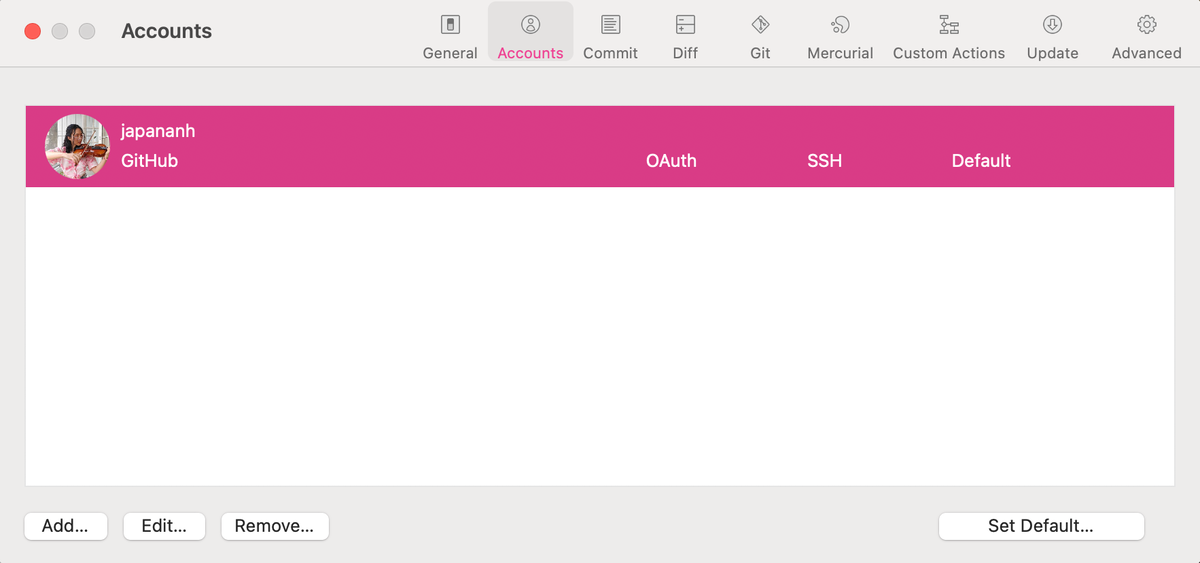This screenshot has height=563, width=1200.
Task: Open the Diff preferences pane
Action: (685, 36)
